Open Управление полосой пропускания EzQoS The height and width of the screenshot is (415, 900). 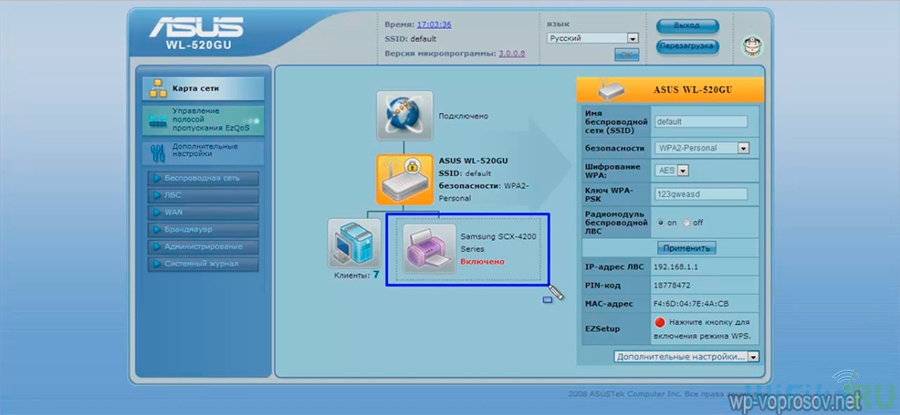coord(203,120)
